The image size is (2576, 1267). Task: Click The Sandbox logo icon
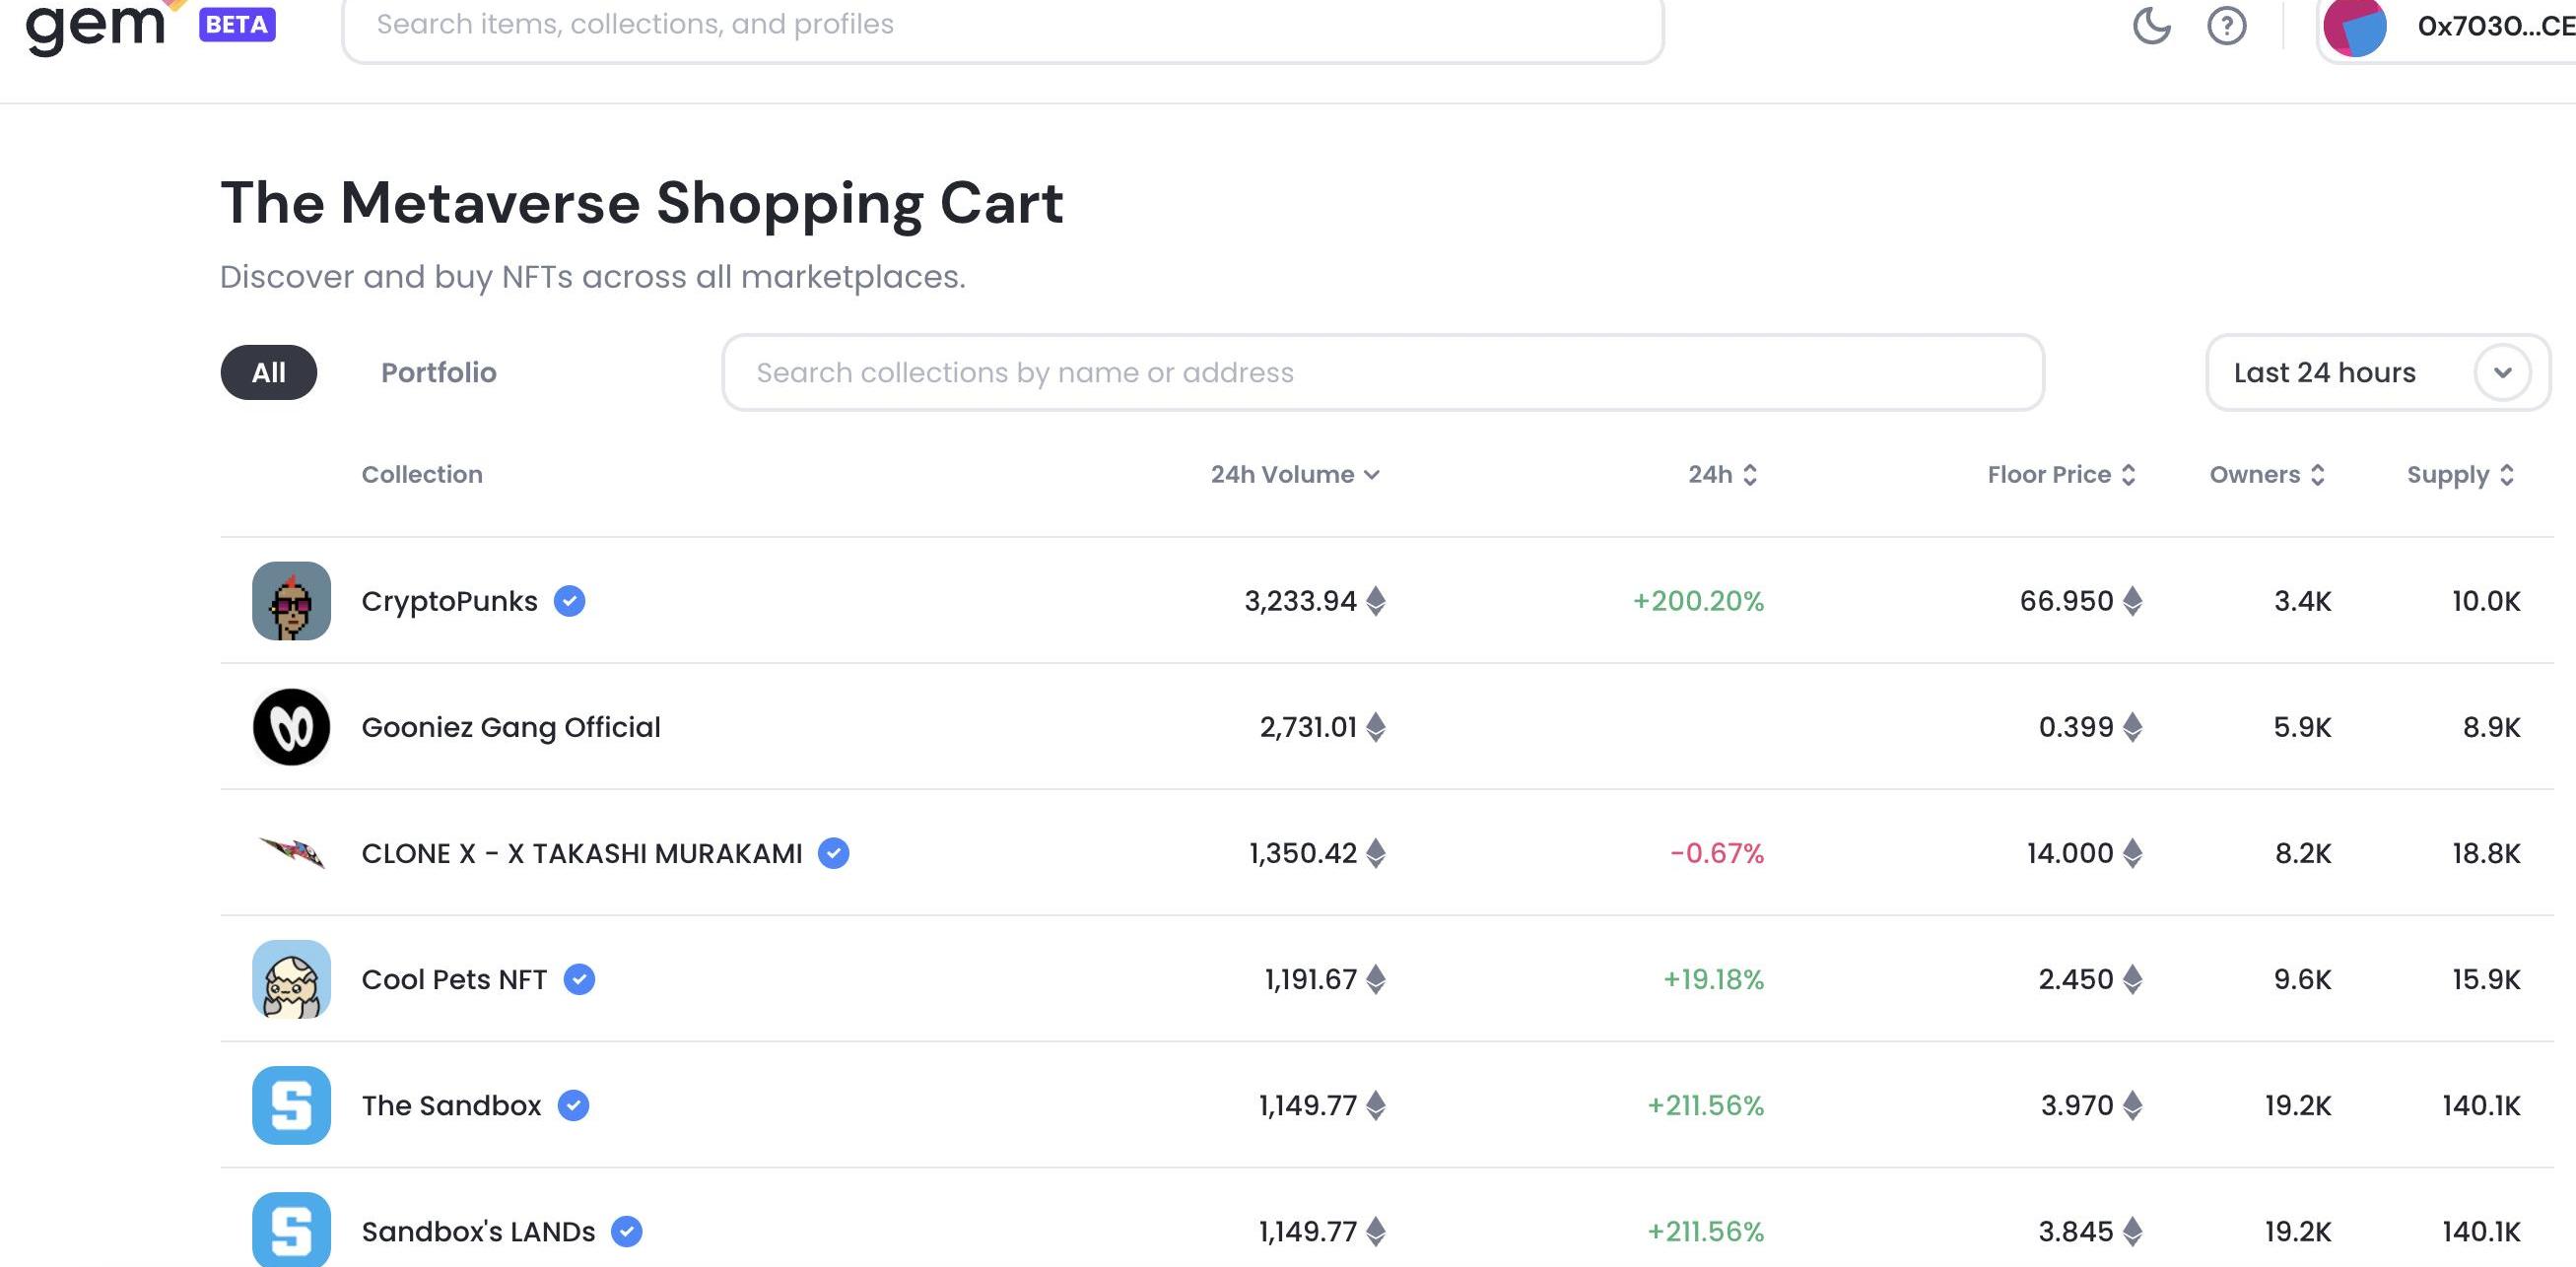(291, 1105)
